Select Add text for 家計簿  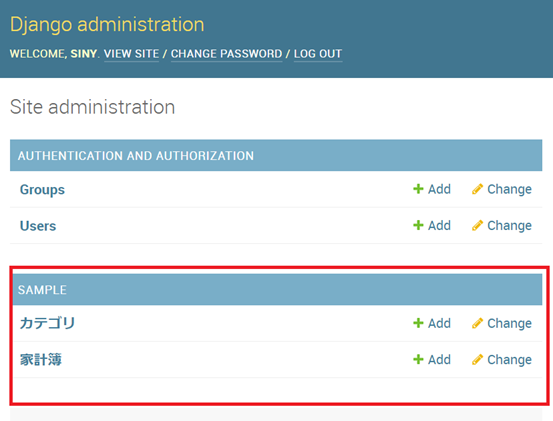pyautogui.click(x=439, y=359)
